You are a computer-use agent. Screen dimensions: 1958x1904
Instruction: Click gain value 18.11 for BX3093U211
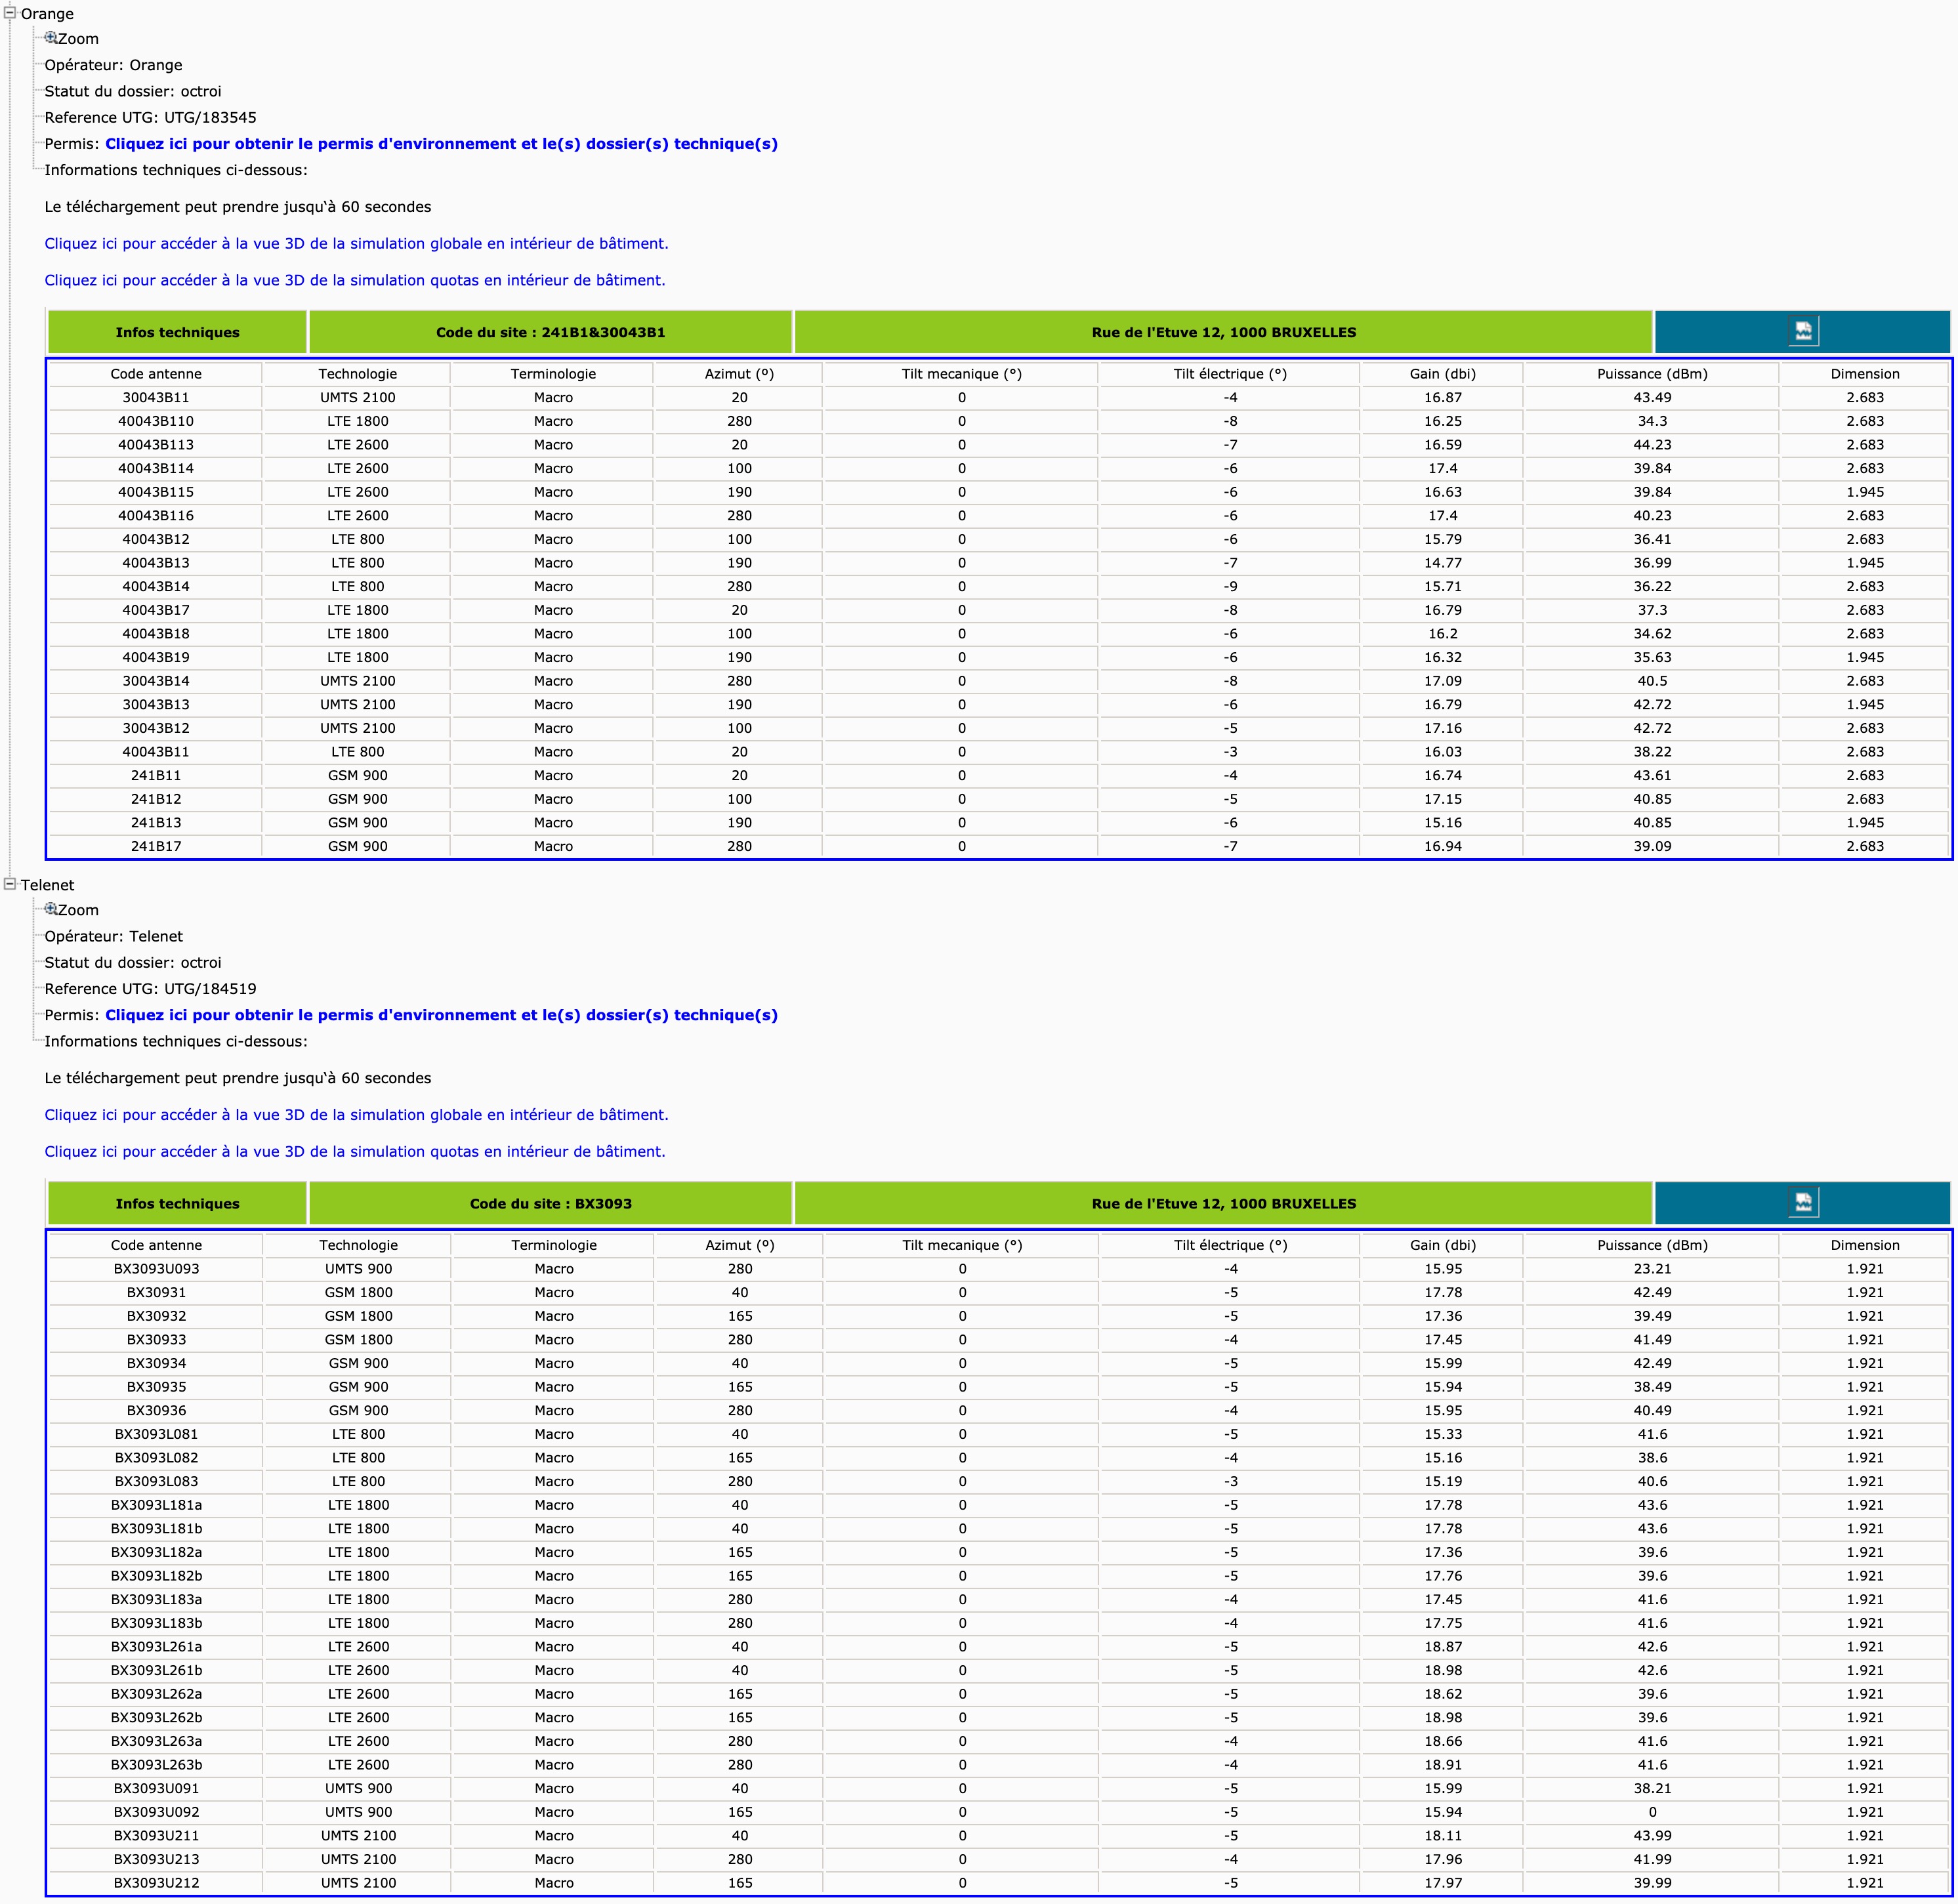(1442, 1836)
